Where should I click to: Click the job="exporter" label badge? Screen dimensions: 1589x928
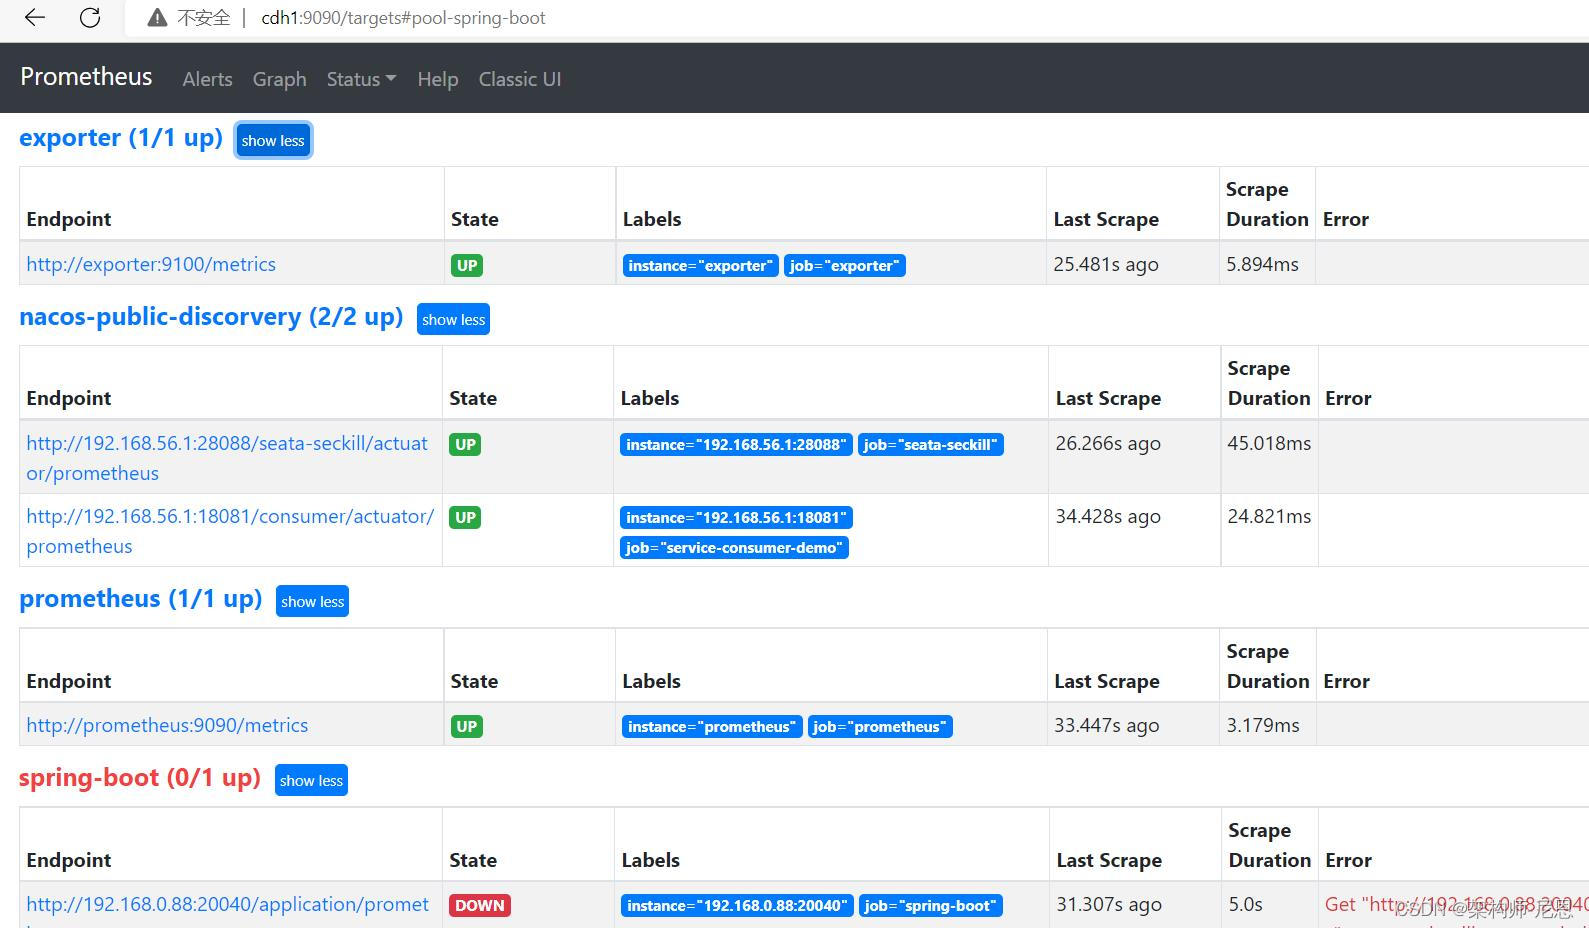tap(844, 265)
